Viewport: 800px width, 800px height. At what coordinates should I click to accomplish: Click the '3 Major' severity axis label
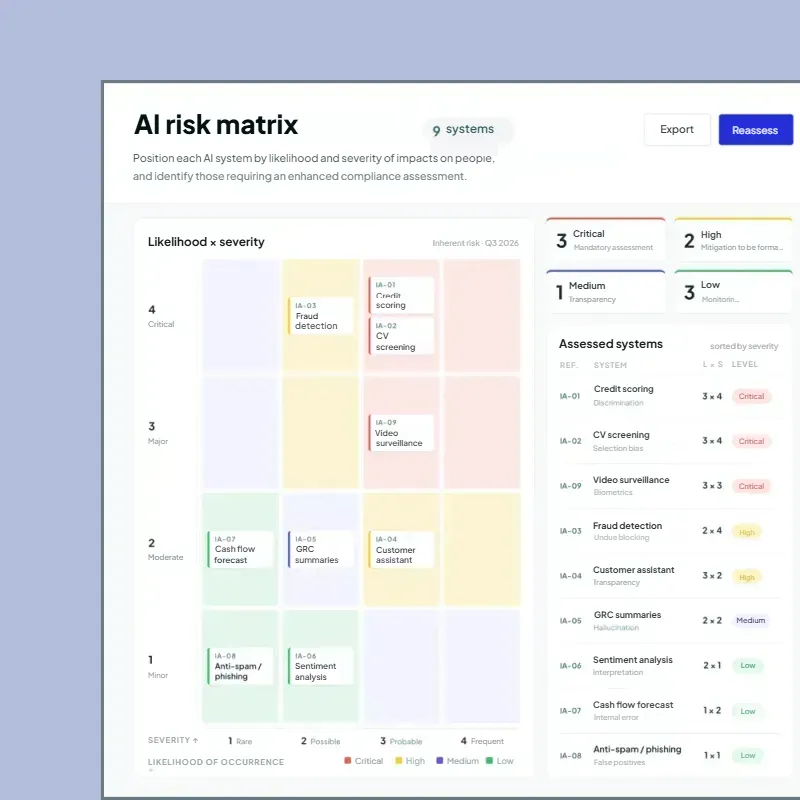[158, 433]
